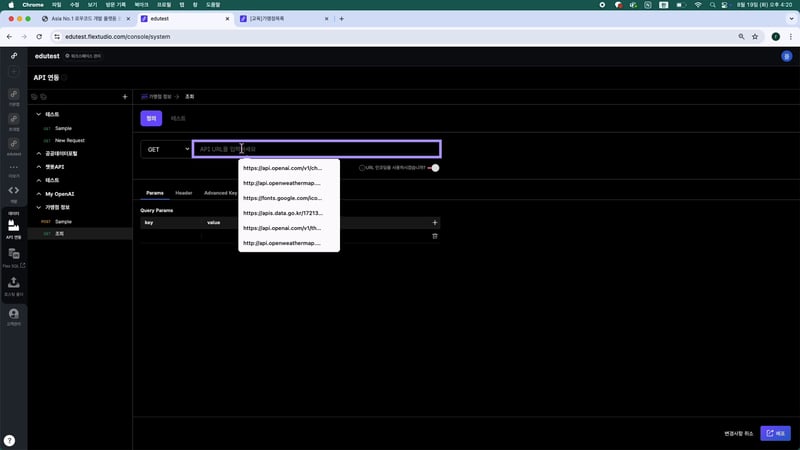The image size is (800, 450).
Task: Open the GET method dropdown
Action: [166, 149]
